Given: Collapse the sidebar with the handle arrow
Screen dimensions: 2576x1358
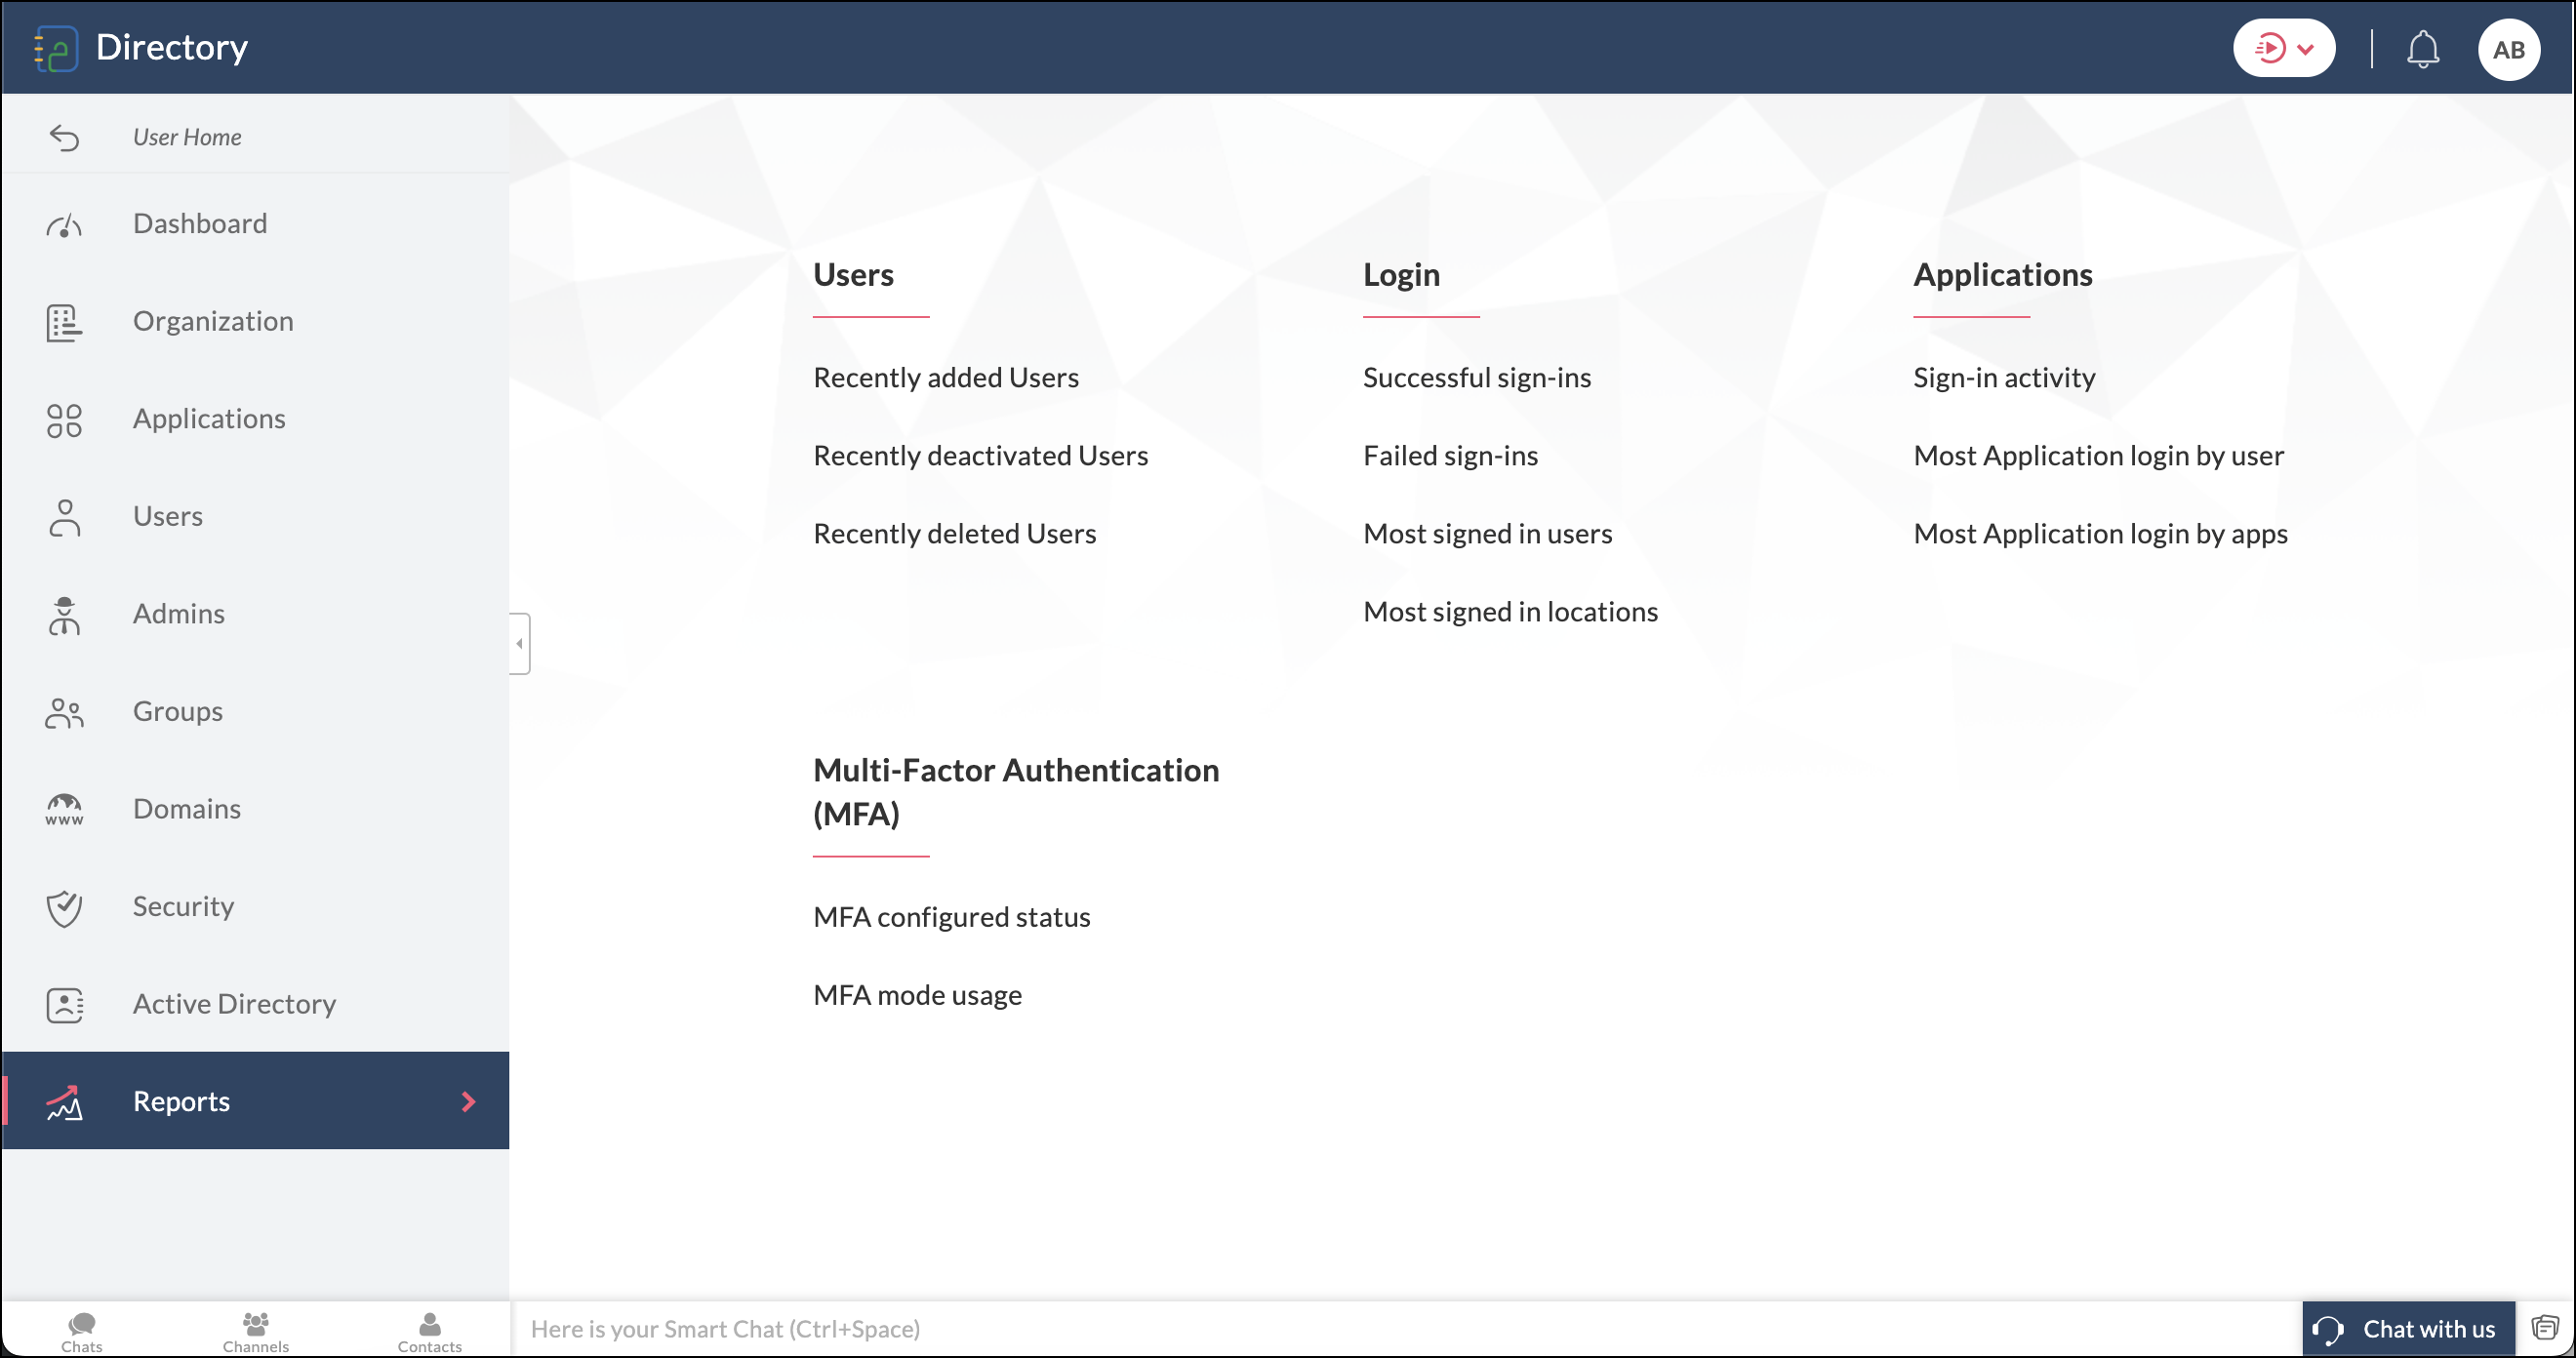Looking at the screenshot, I should 519,643.
